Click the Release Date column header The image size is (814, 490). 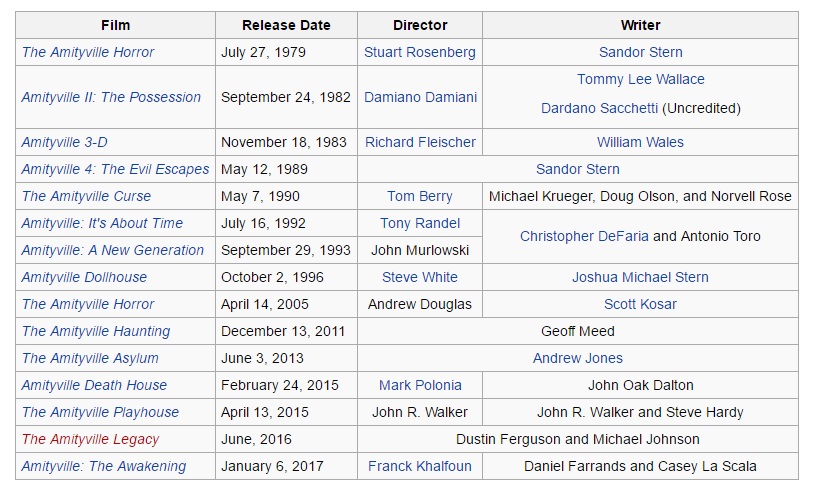[x=286, y=25]
